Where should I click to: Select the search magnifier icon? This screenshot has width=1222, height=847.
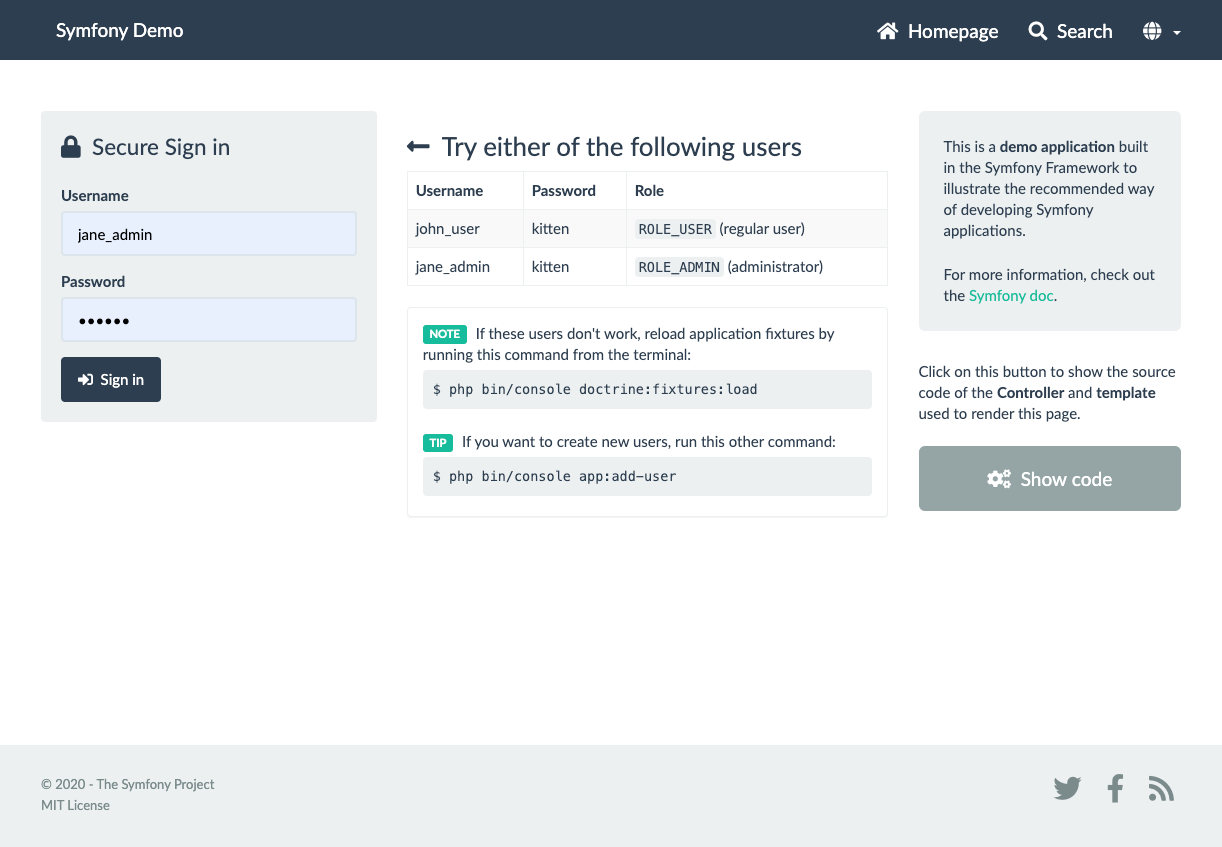1036,30
